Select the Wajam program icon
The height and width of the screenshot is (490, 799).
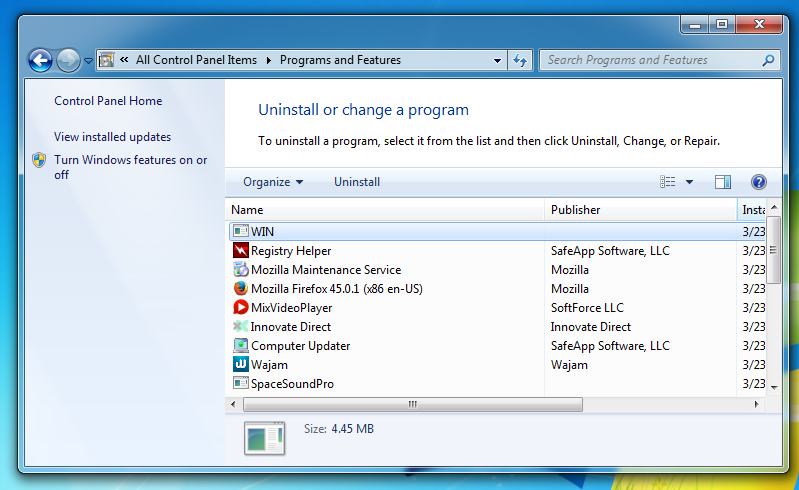pyautogui.click(x=241, y=364)
